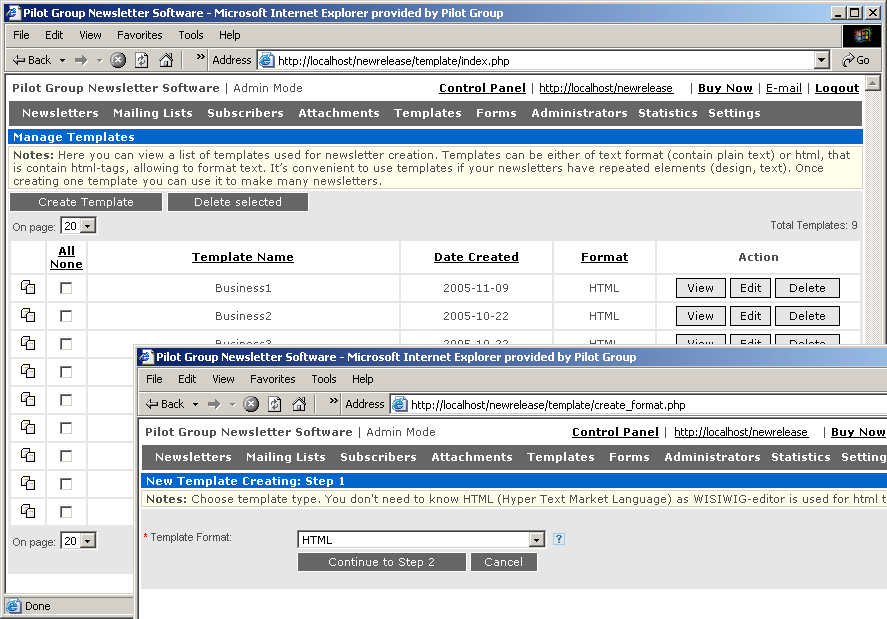Screen dimensions: 887x619
Task: Open the Template Format HTML dropdown
Action: pyautogui.click(x=537, y=540)
